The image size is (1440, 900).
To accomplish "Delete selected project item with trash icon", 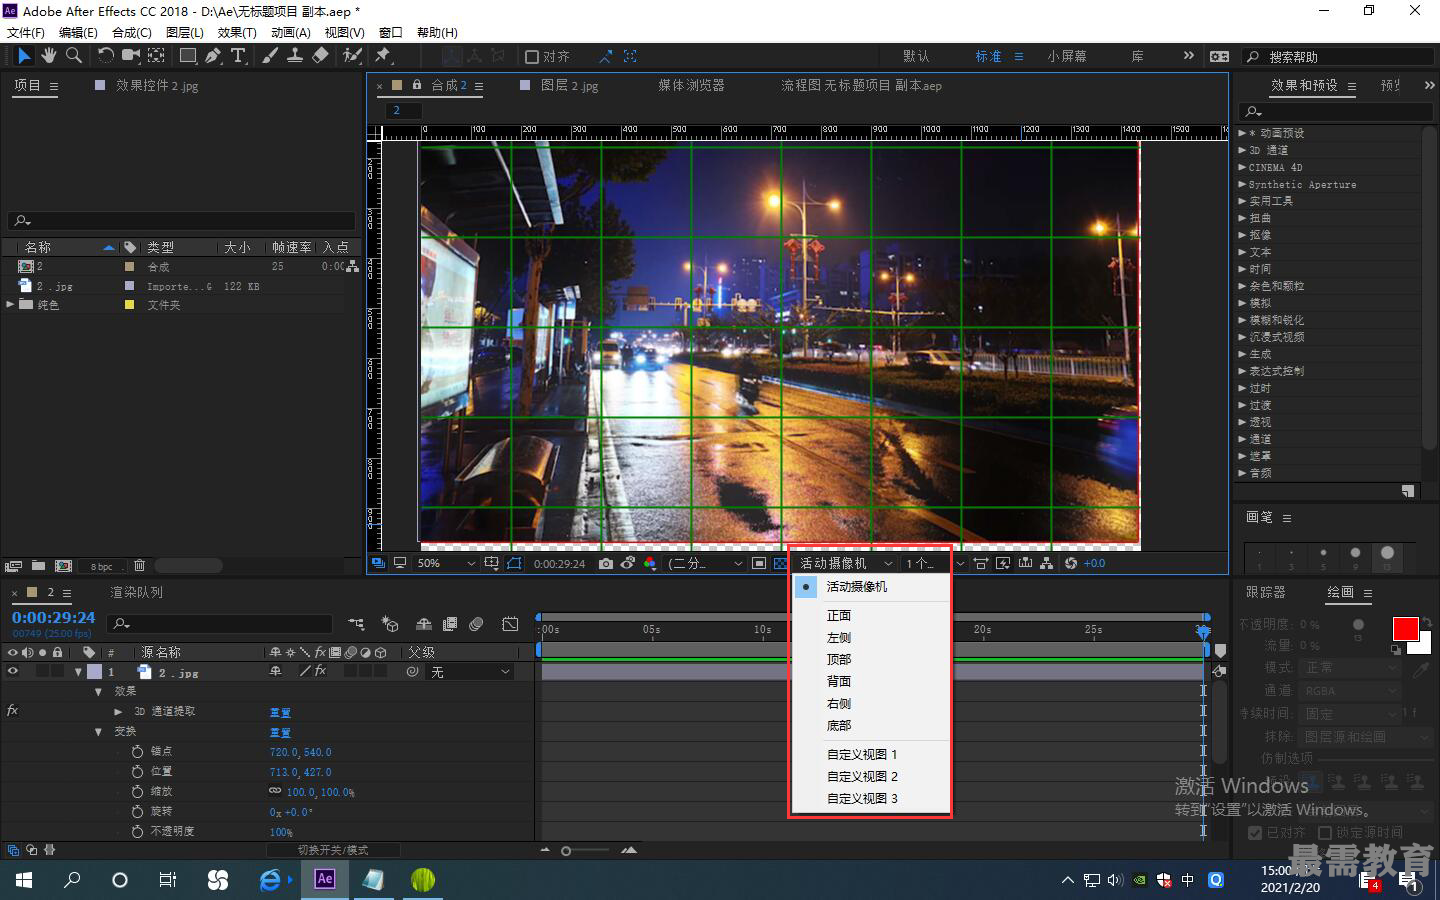I will point(139,566).
